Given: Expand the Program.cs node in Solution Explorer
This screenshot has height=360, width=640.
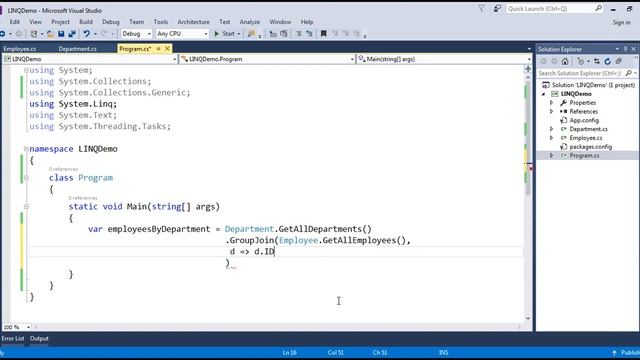Looking at the screenshot, I should point(551,156).
